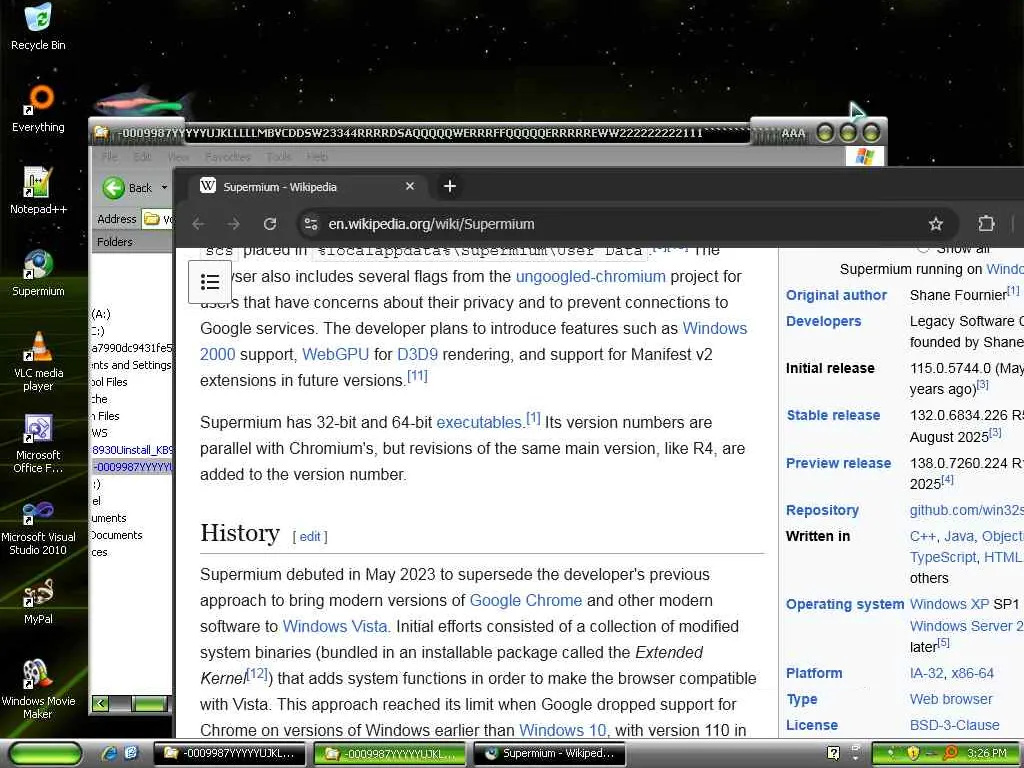Viewport: 1024px width, 768px height.
Task: Select the Microsoft Office F... desktop icon
Action: coord(39,443)
